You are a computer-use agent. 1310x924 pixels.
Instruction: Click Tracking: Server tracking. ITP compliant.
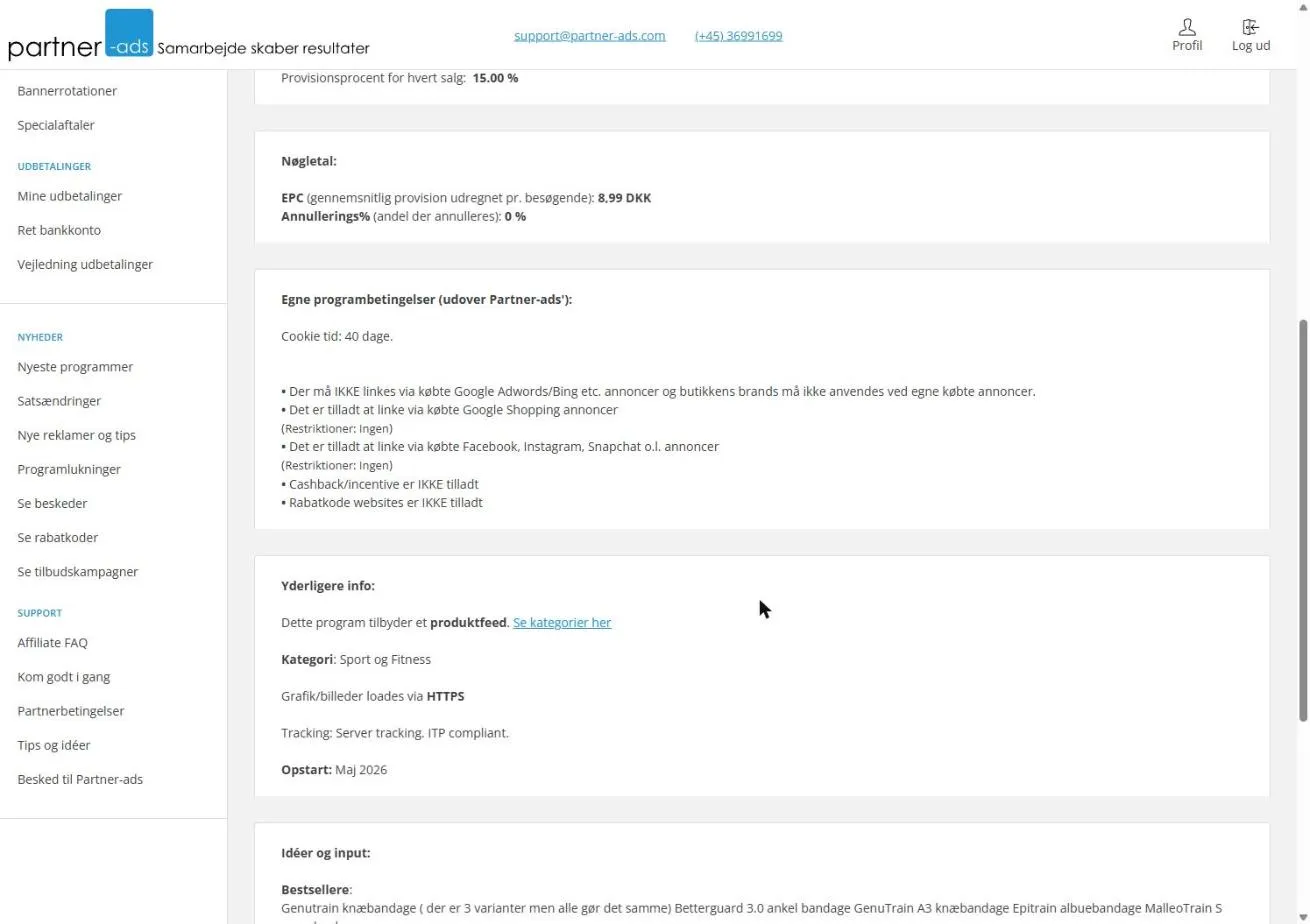(395, 733)
